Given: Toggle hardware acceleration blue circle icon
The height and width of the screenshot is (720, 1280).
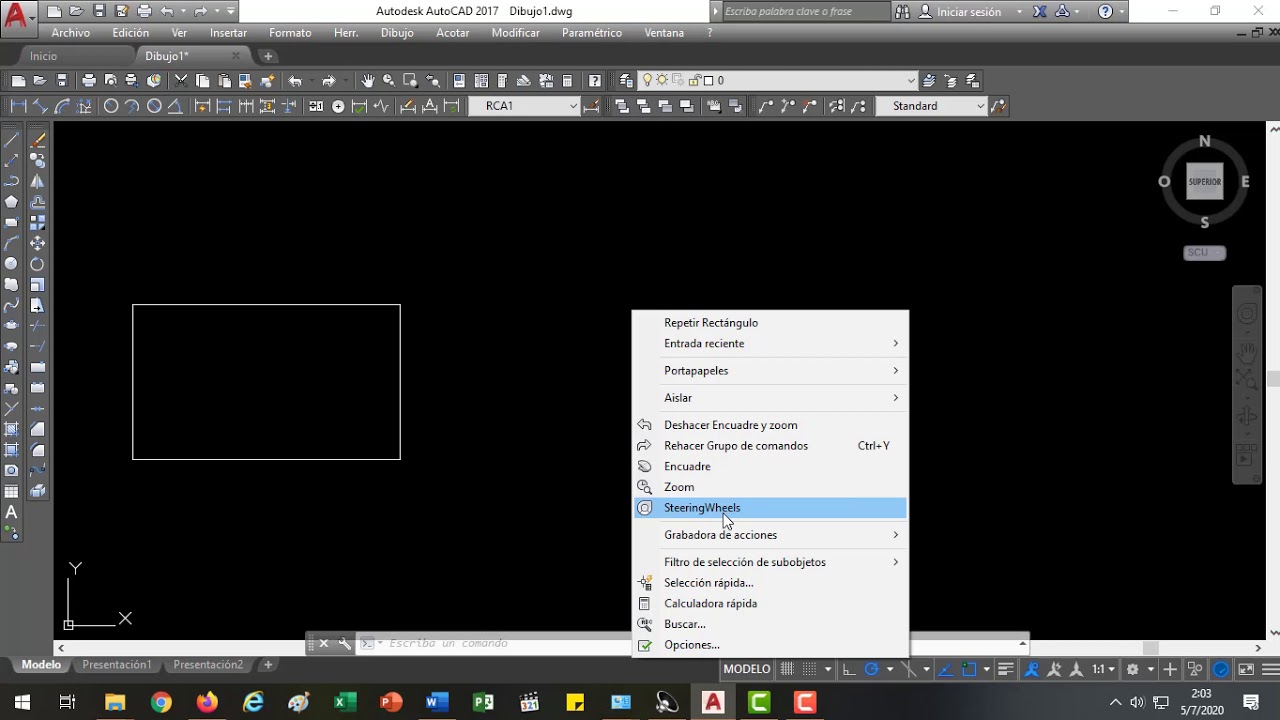Looking at the screenshot, I should pos(1221,669).
